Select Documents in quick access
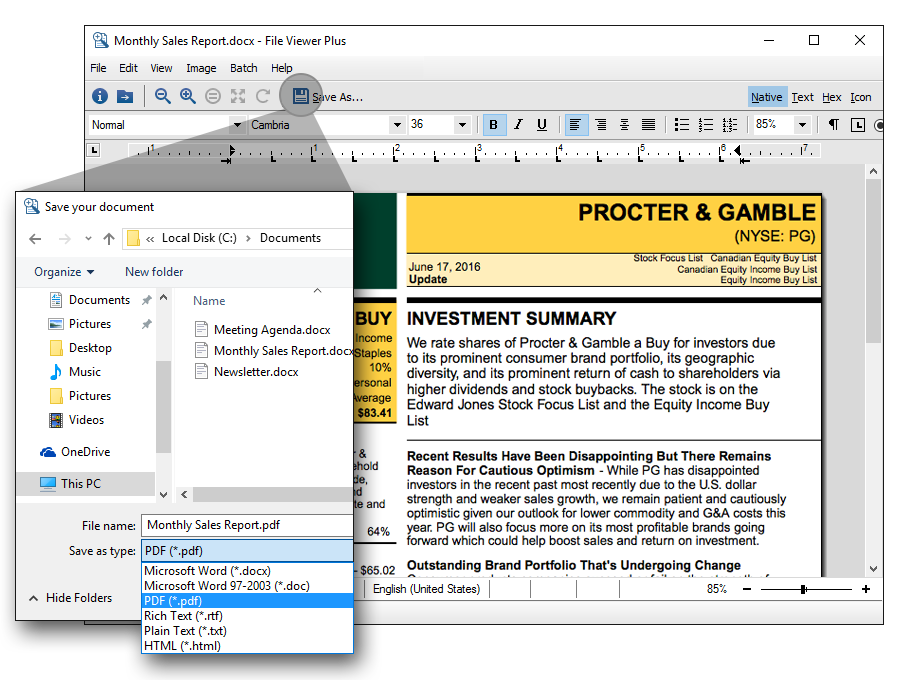Viewport: 908px width, 680px height. (x=100, y=299)
